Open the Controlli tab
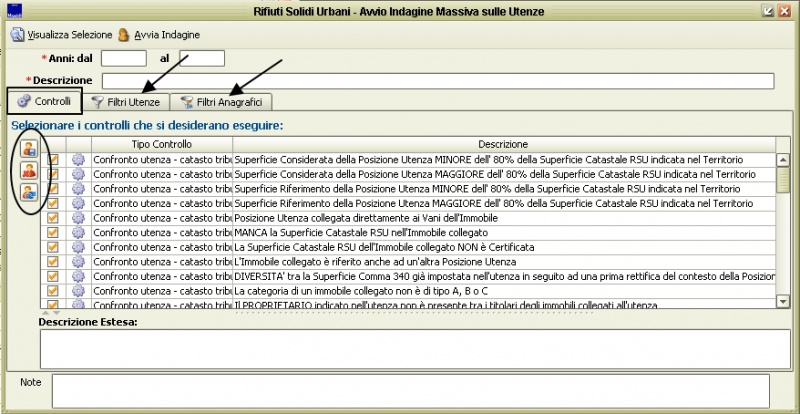 point(44,101)
